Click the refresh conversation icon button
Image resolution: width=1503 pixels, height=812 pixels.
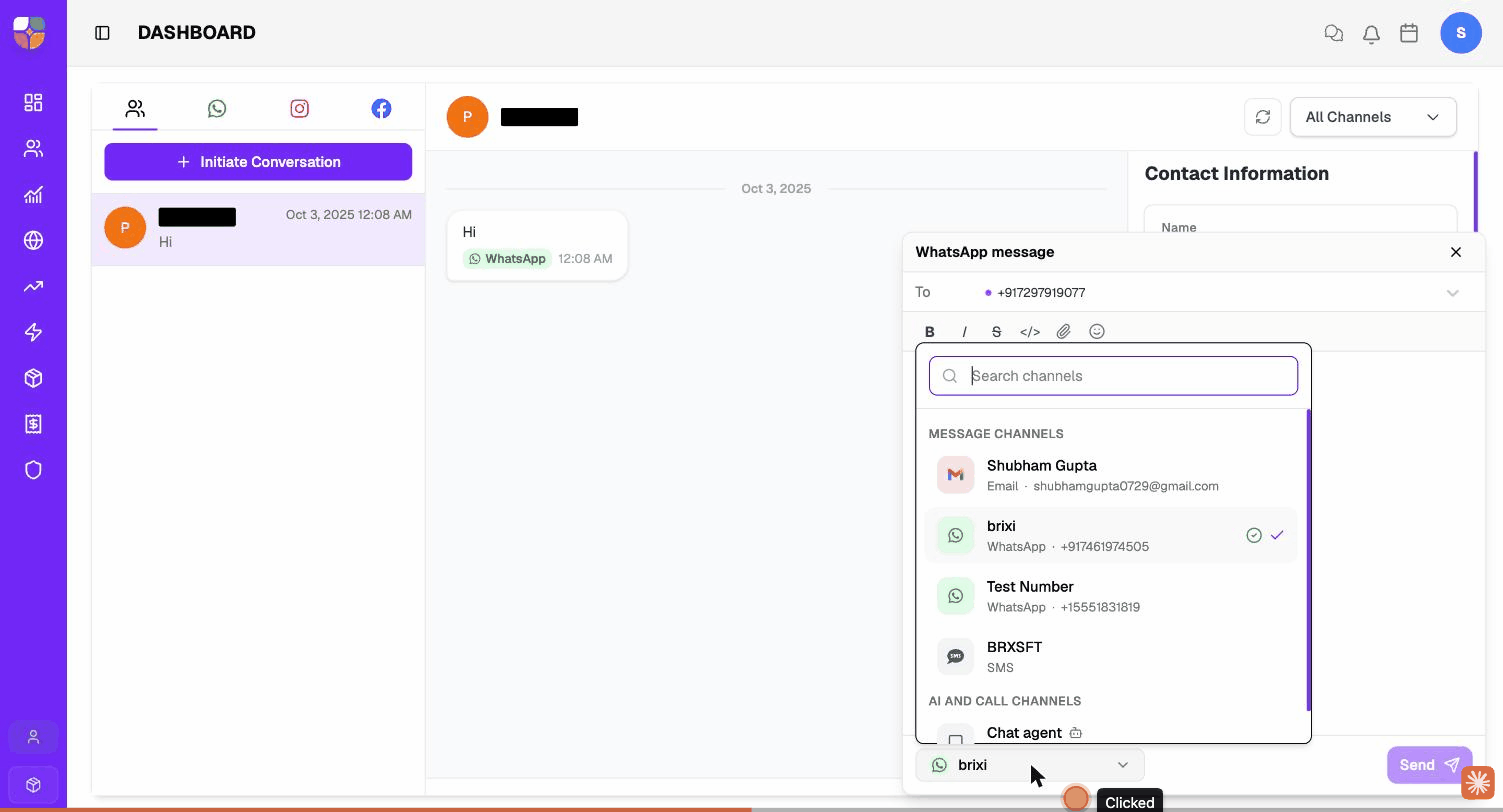[x=1263, y=117]
